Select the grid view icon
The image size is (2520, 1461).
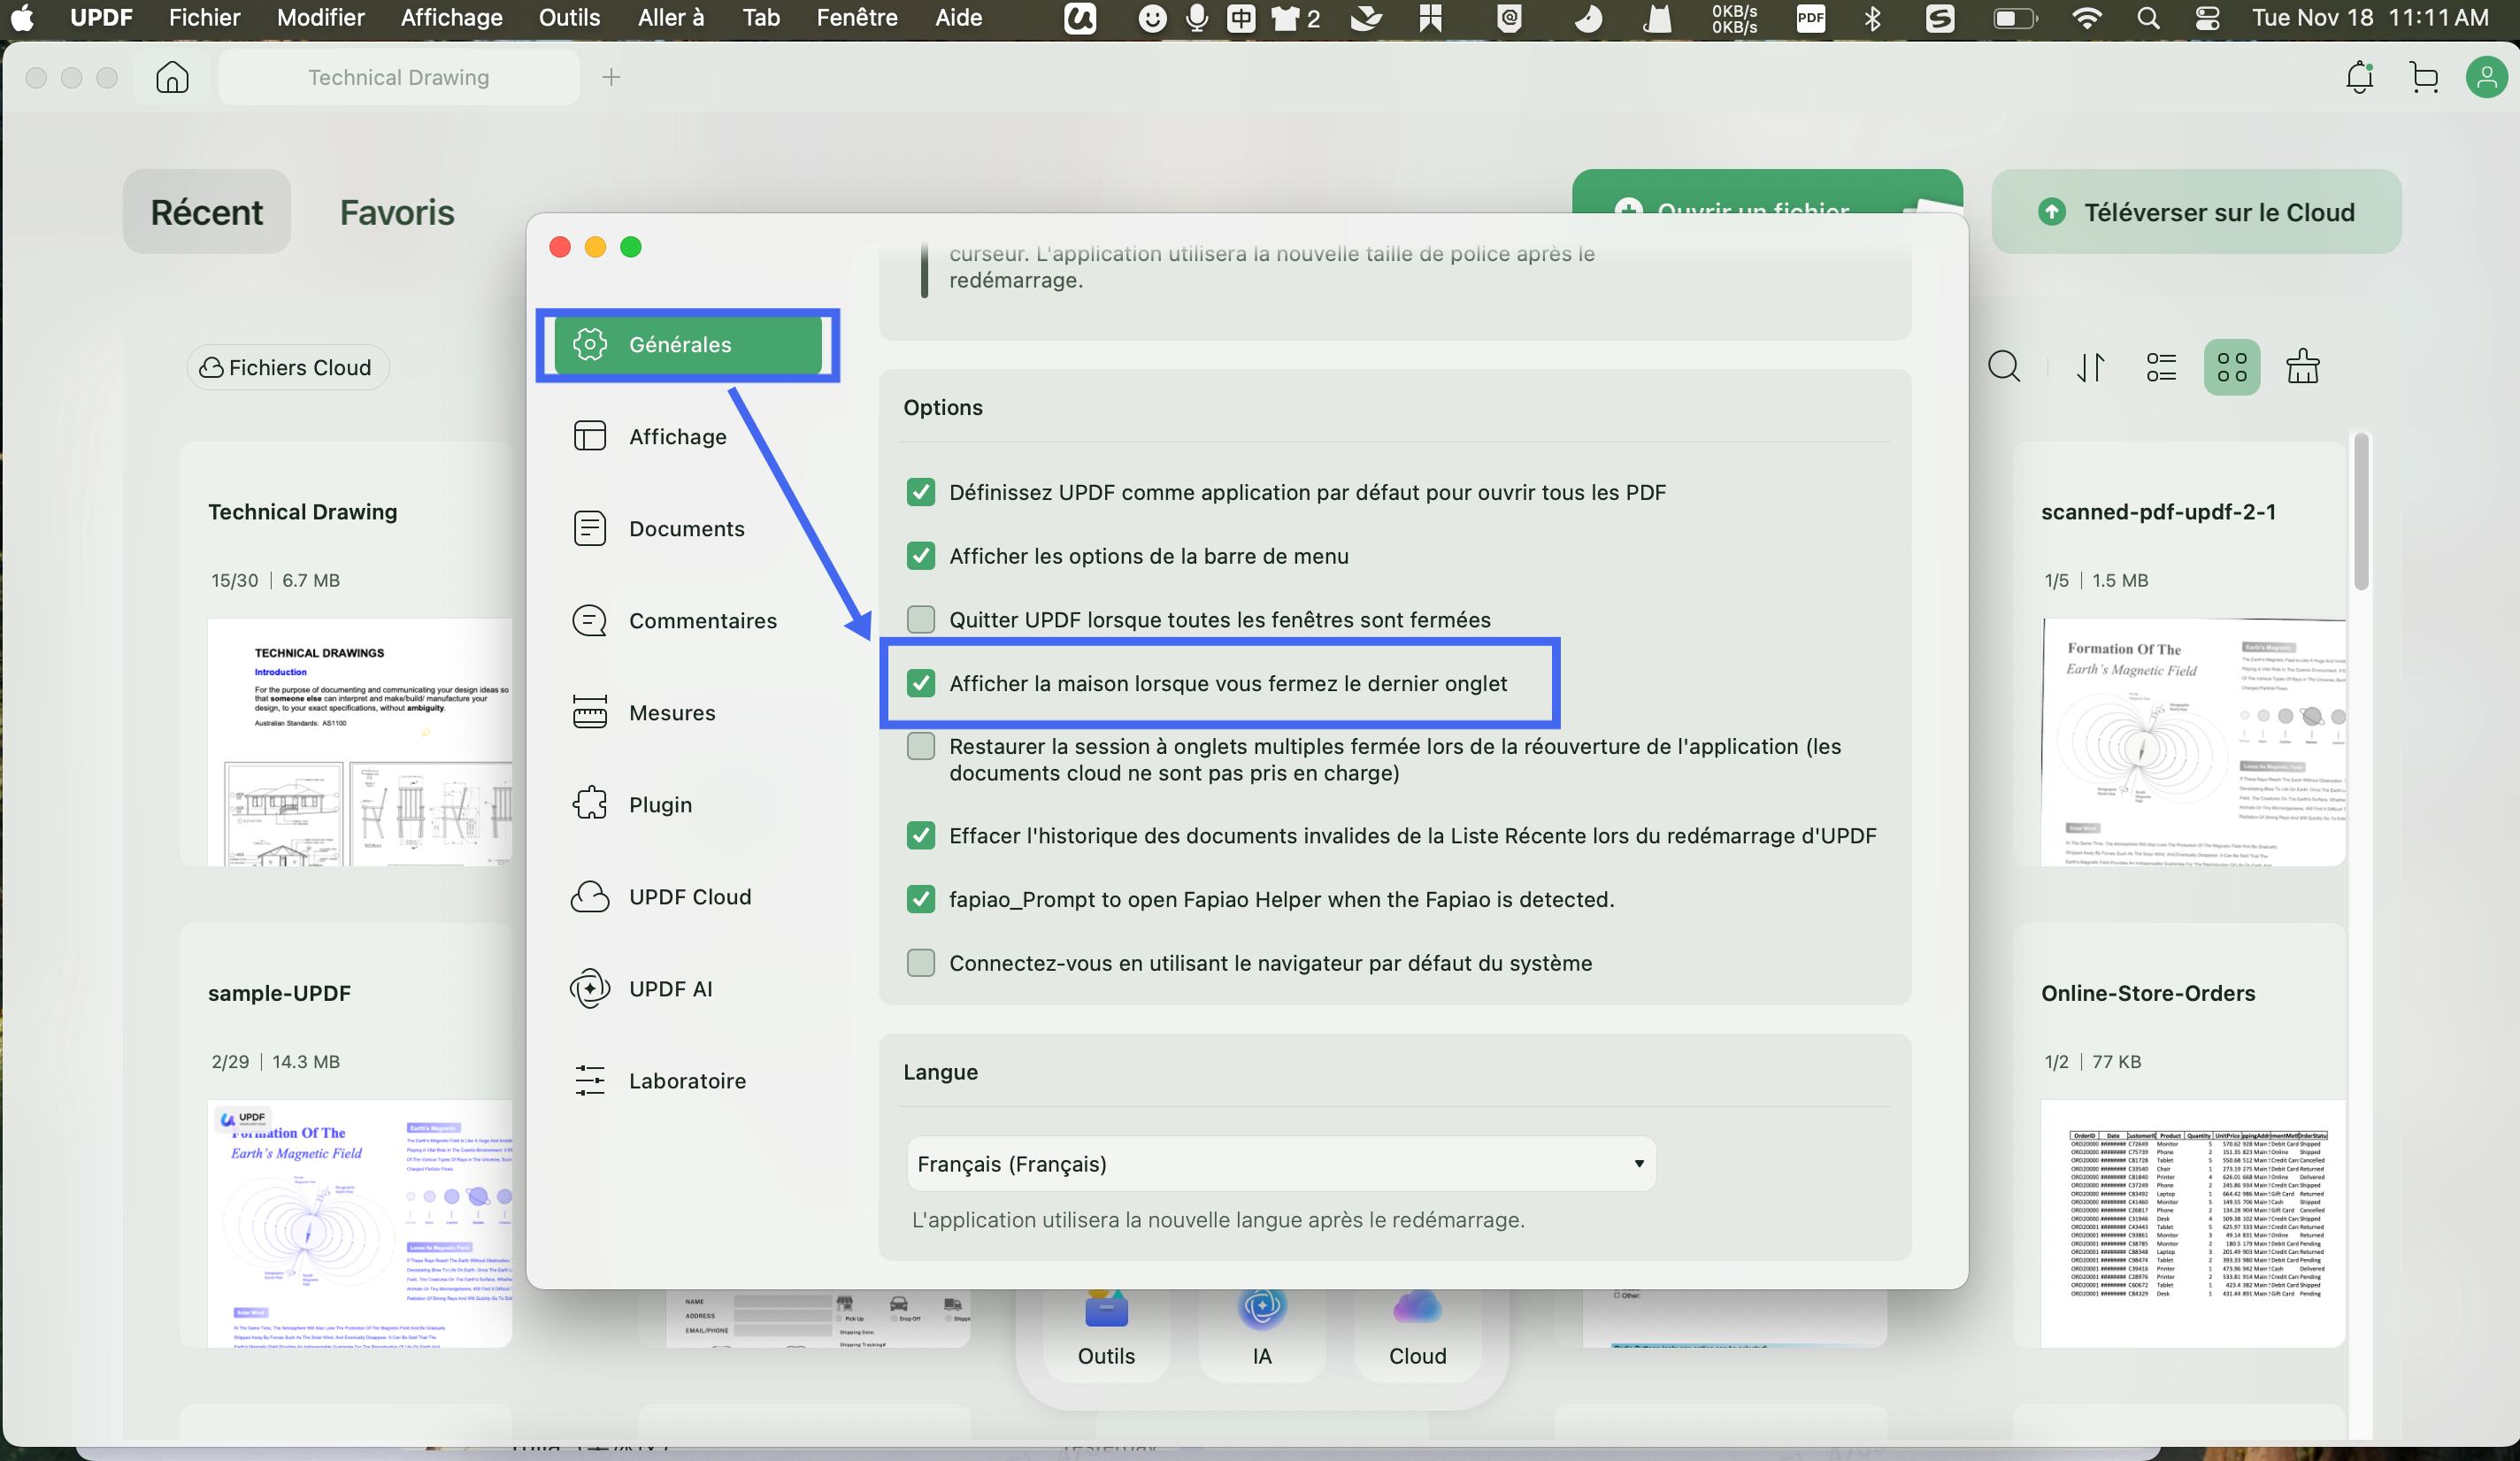(2231, 367)
